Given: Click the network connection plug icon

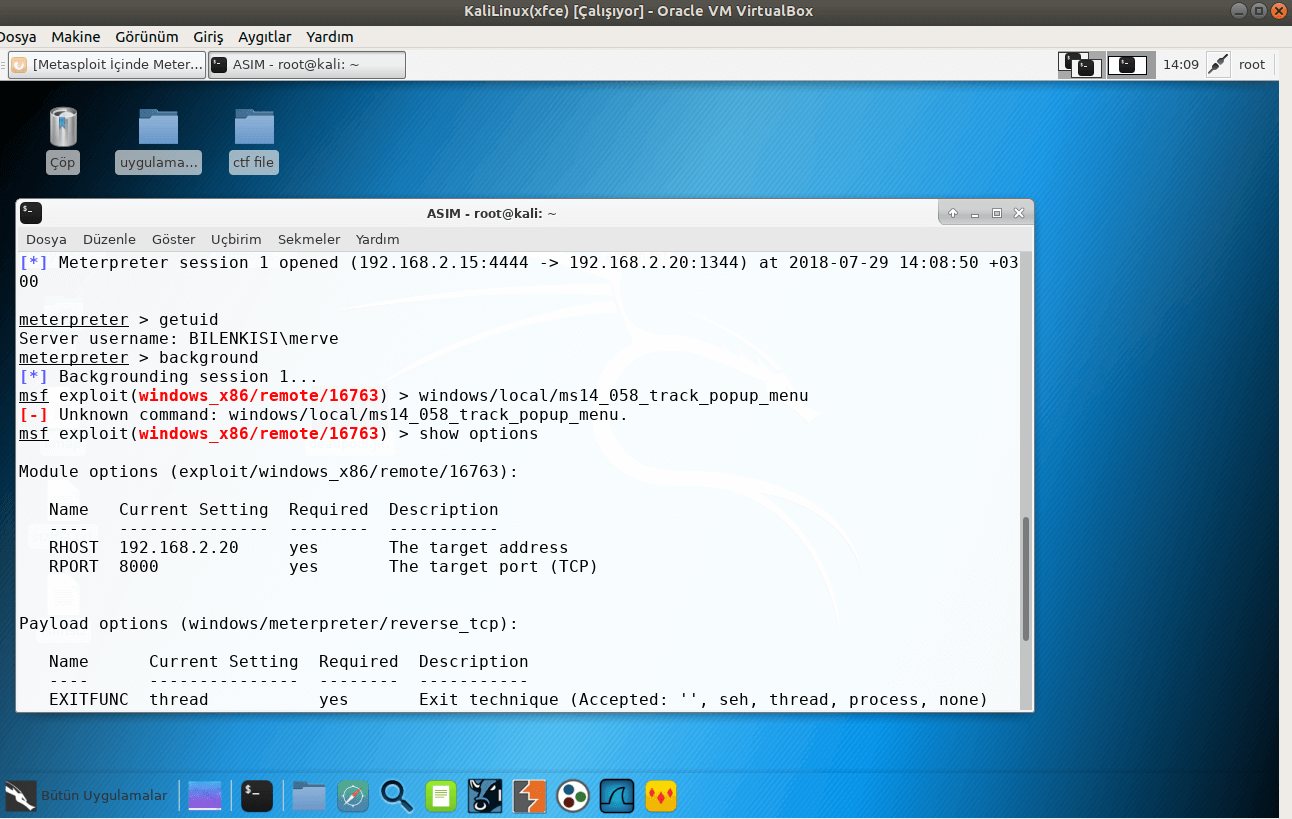Looking at the screenshot, I should [1217, 64].
